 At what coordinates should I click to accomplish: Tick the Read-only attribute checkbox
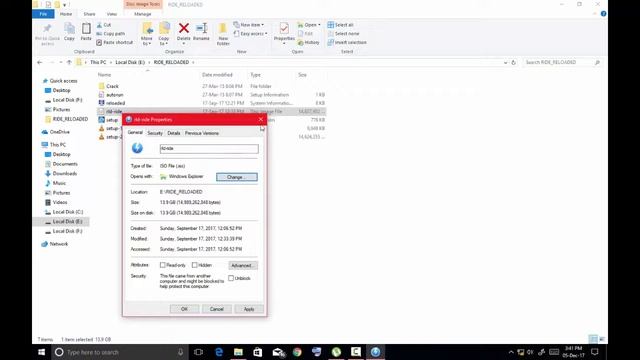162,265
